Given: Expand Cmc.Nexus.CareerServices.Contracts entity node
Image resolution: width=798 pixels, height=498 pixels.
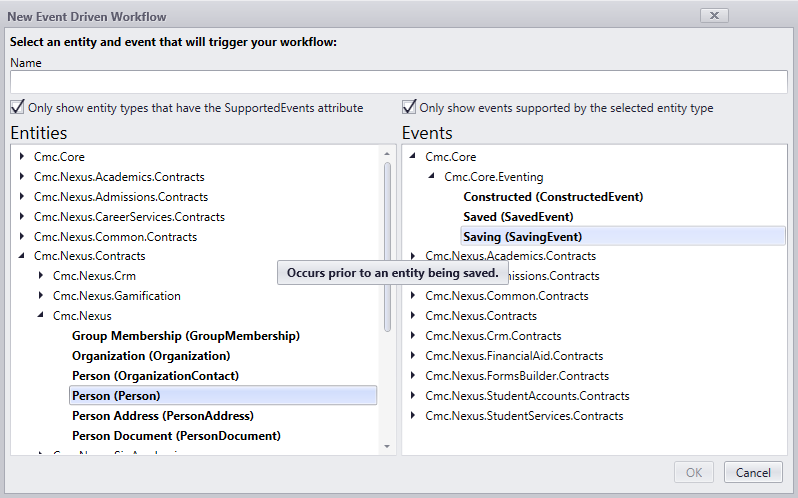Looking at the screenshot, I should pos(22,217).
